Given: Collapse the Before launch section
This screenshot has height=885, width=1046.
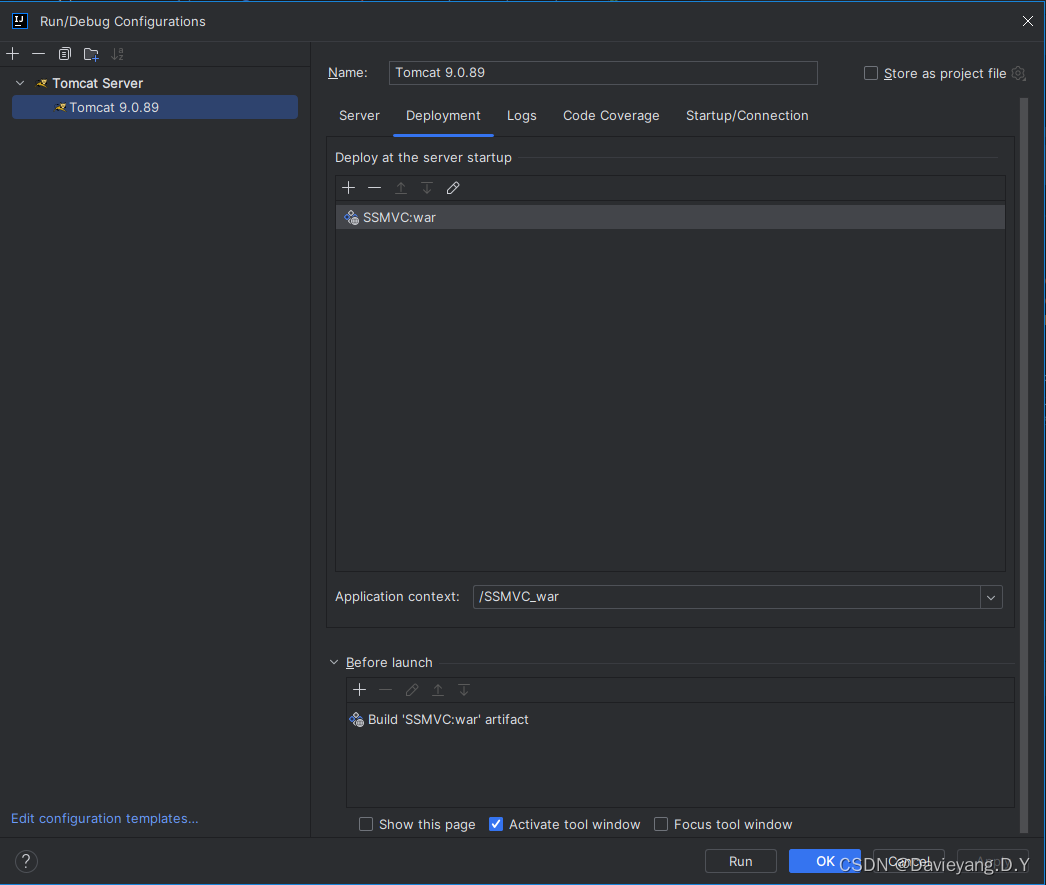Looking at the screenshot, I should click(334, 662).
